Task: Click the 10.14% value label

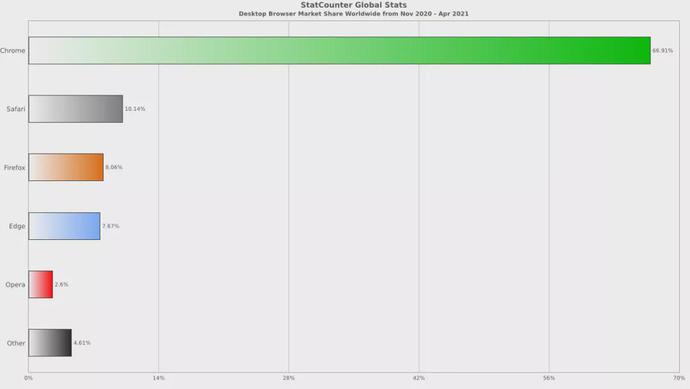Action: [135, 109]
